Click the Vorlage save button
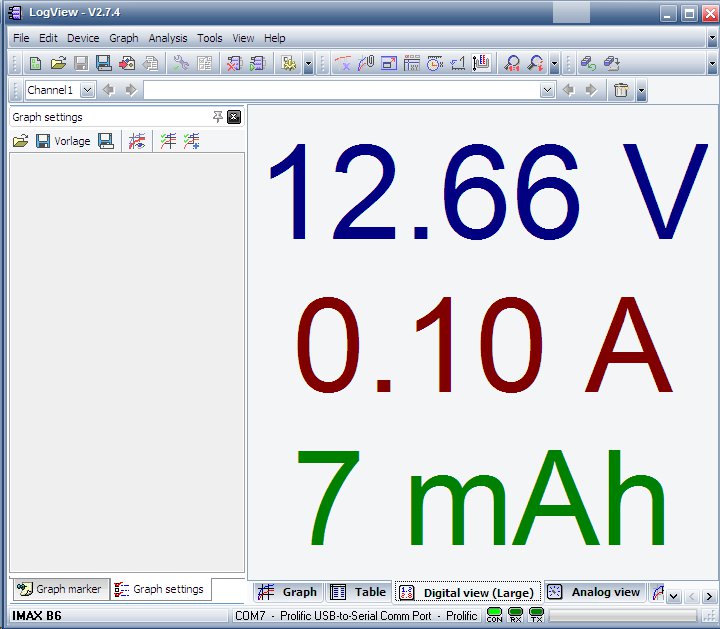The width and height of the screenshot is (720, 629). [63, 141]
